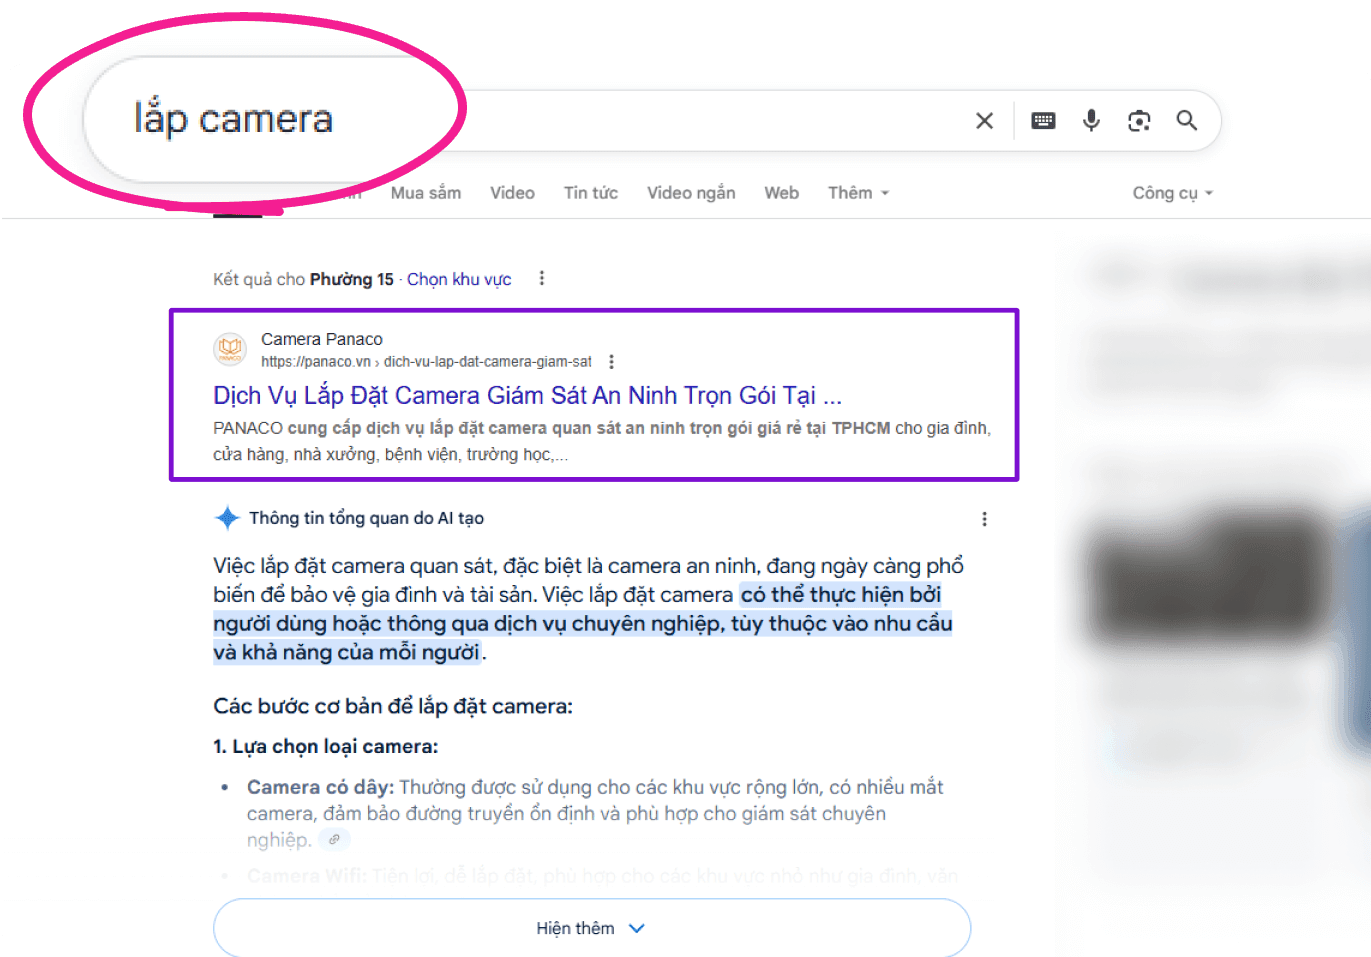Click the magnifying glass search icon
The width and height of the screenshot is (1371, 957).
(1187, 121)
